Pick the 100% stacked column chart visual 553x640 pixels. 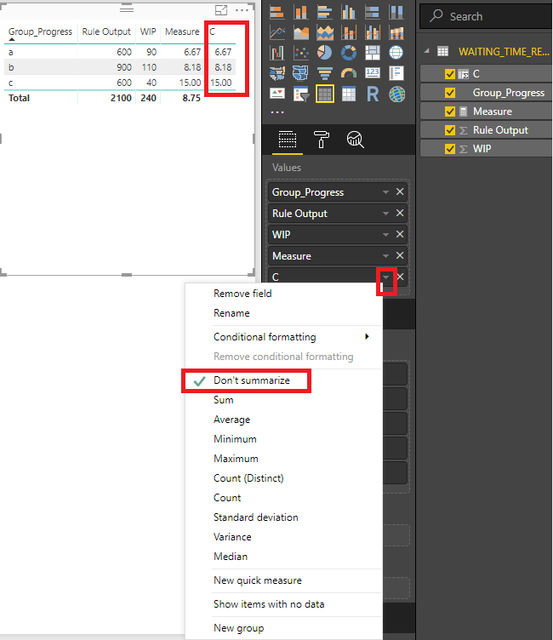(396, 12)
